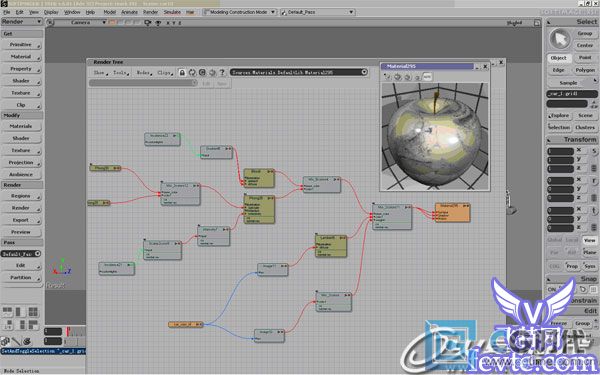The width and height of the screenshot is (600, 375).
Task: Click the scale 's' transform icon
Action: click(594, 151)
